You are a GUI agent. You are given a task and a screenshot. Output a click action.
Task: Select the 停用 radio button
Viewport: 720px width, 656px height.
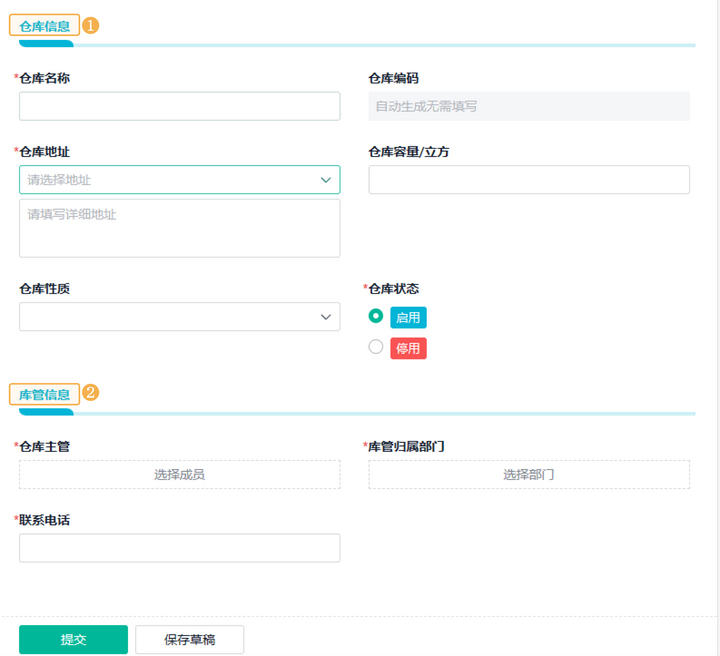[376, 347]
